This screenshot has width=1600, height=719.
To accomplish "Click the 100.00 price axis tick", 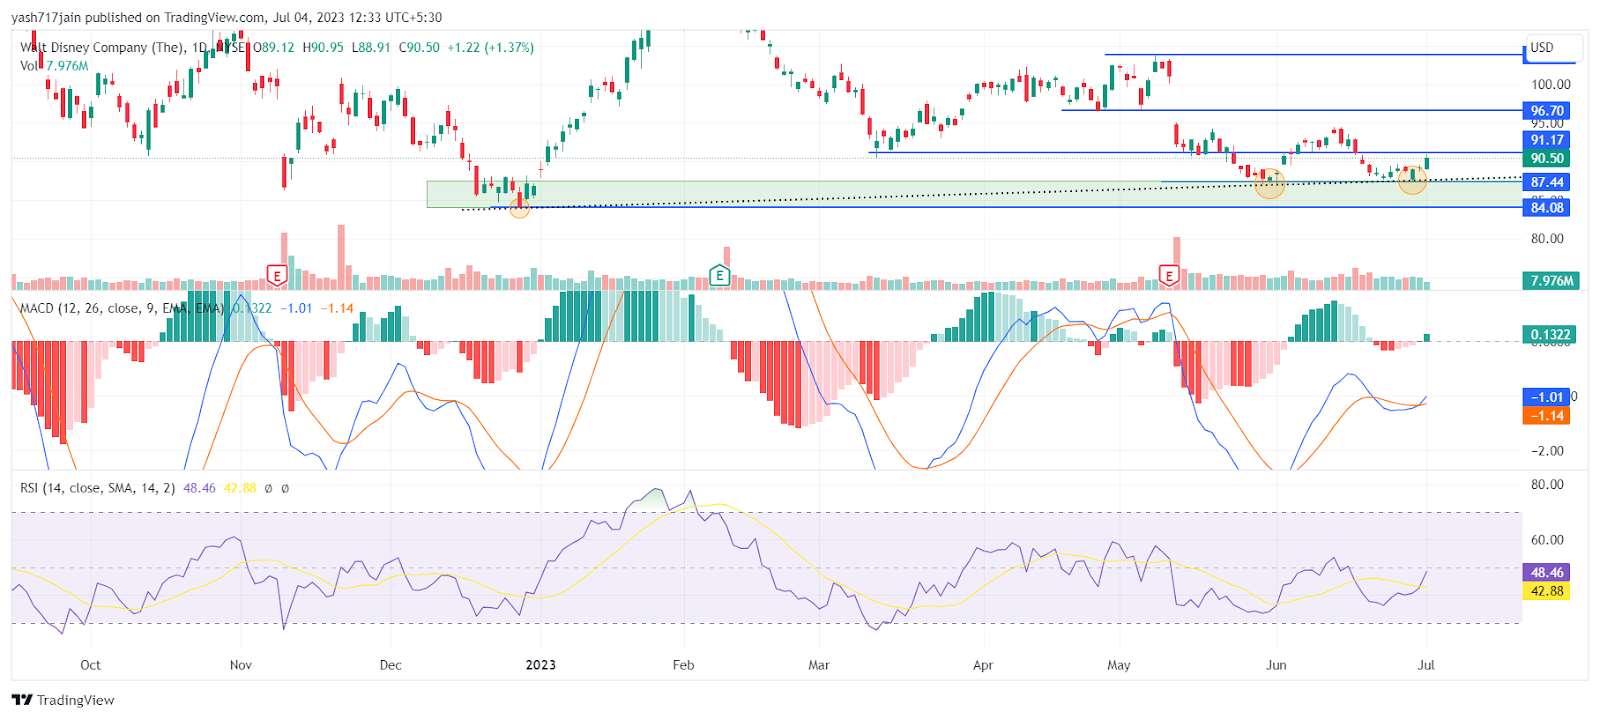I will pos(1551,85).
